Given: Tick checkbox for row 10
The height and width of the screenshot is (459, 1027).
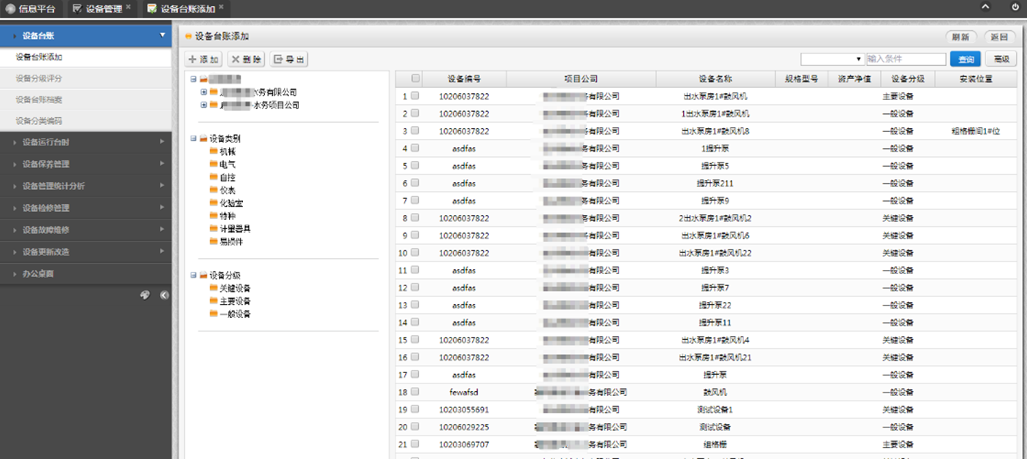Looking at the screenshot, I should pos(415,252).
